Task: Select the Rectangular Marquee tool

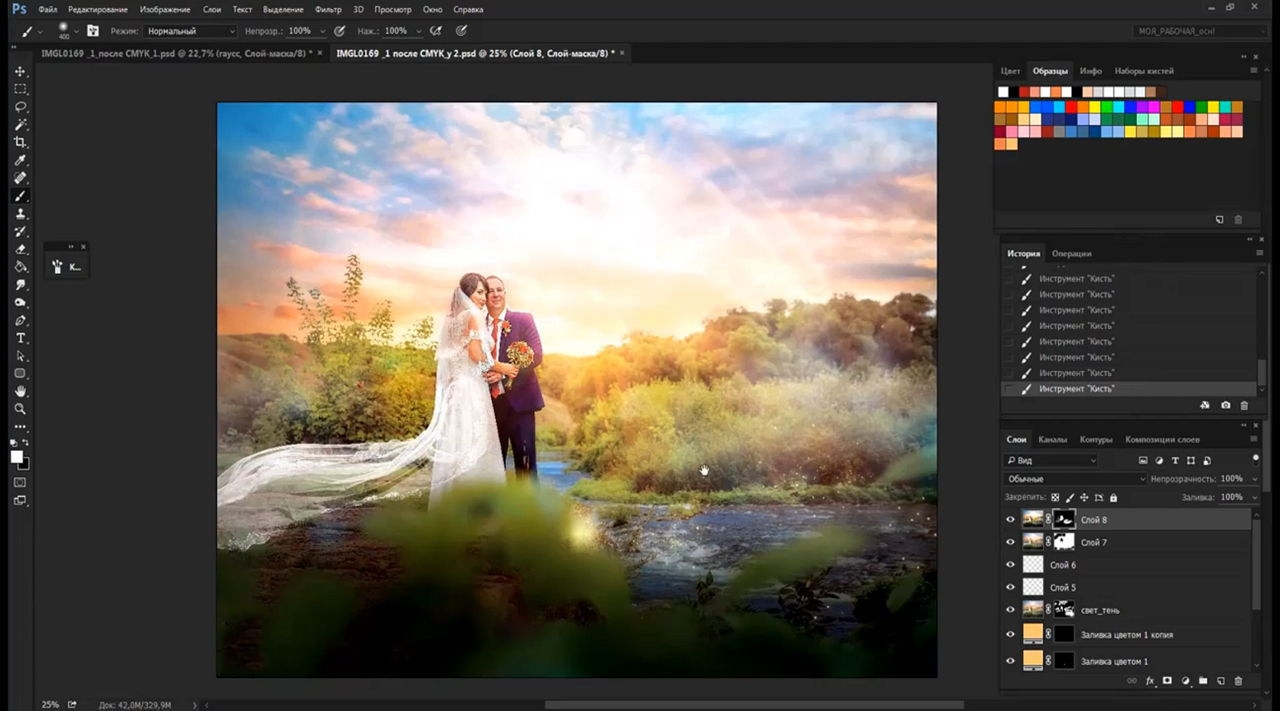Action: (x=20, y=89)
